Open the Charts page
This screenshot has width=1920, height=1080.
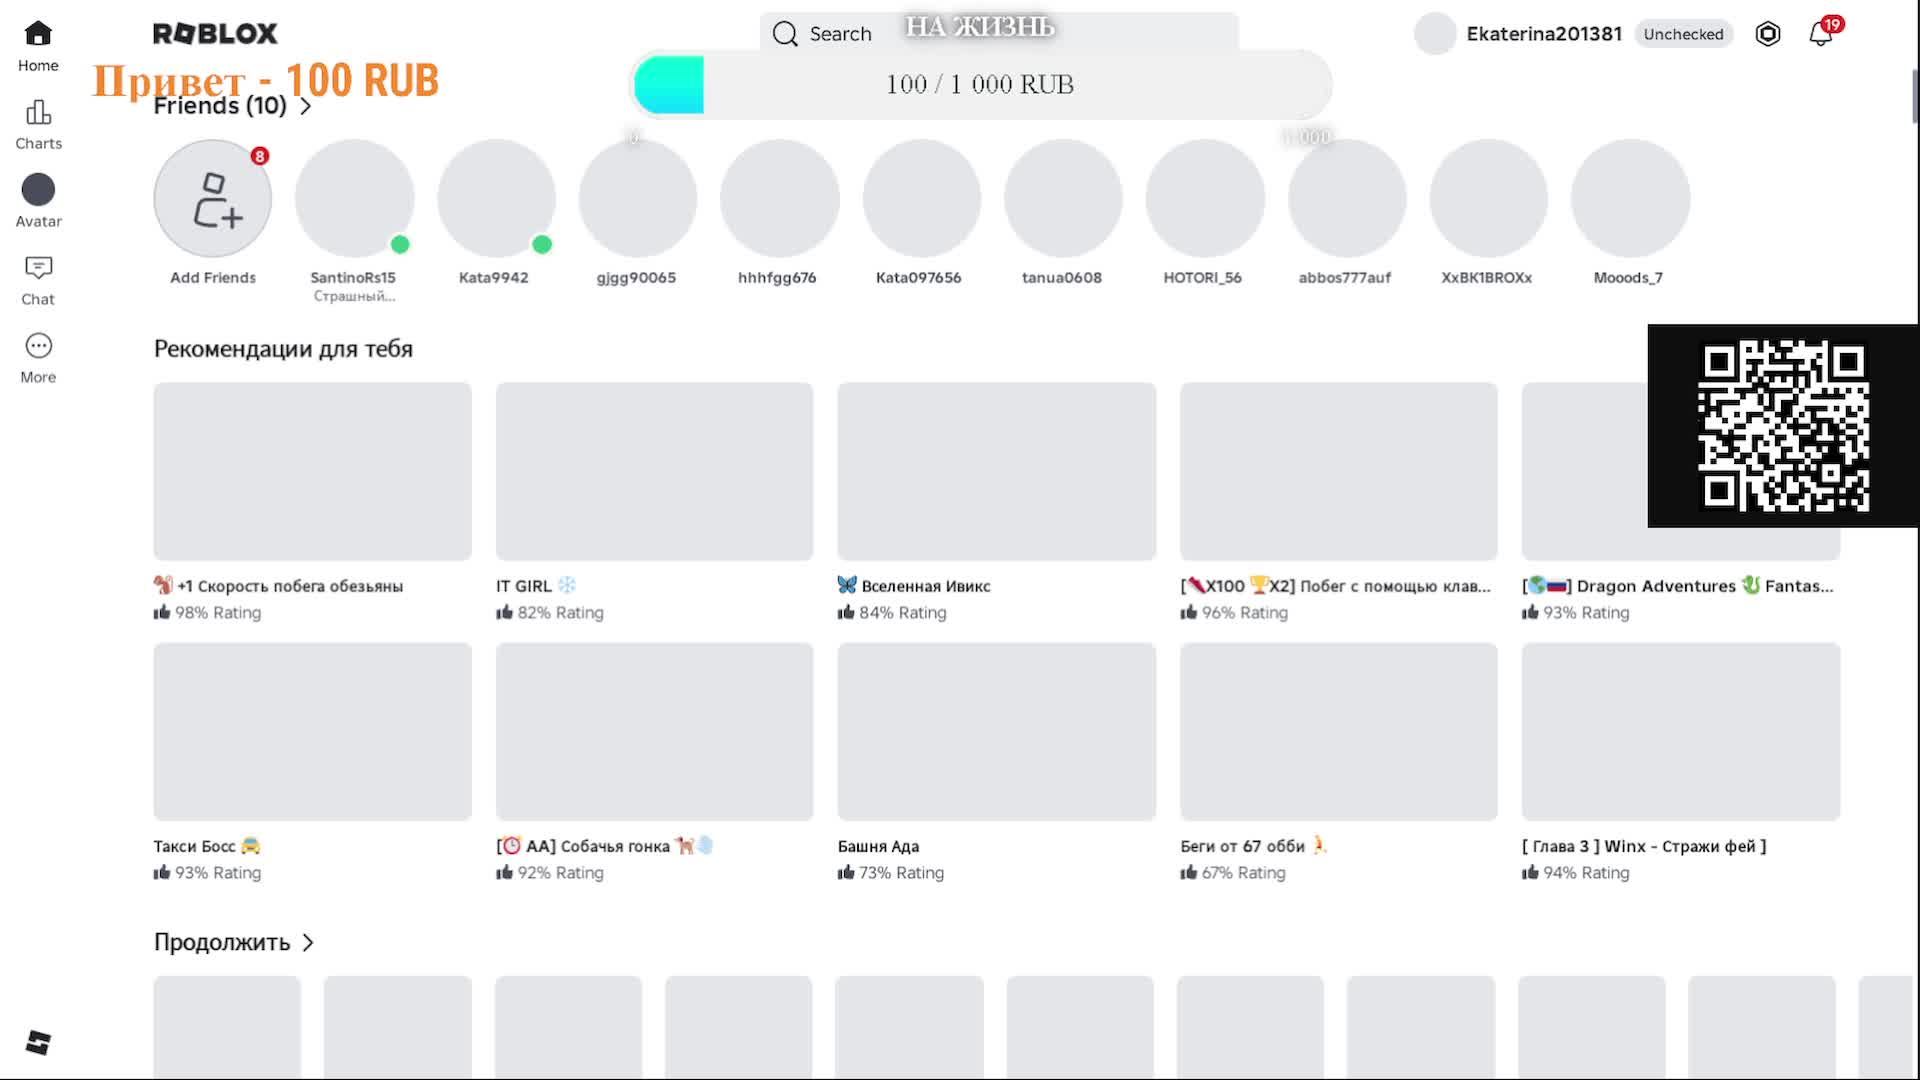38,124
